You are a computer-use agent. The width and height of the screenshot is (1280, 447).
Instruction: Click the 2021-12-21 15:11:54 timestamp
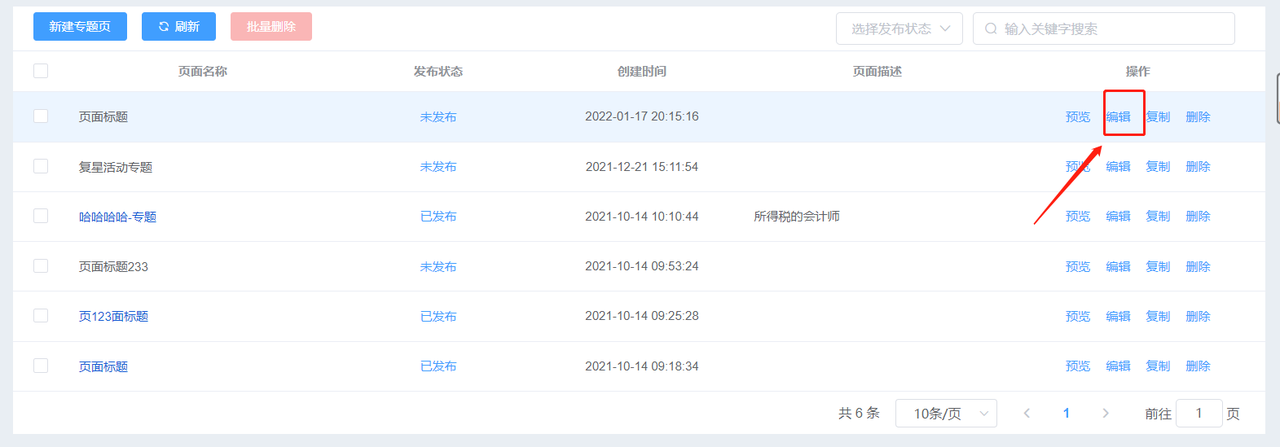click(x=642, y=167)
